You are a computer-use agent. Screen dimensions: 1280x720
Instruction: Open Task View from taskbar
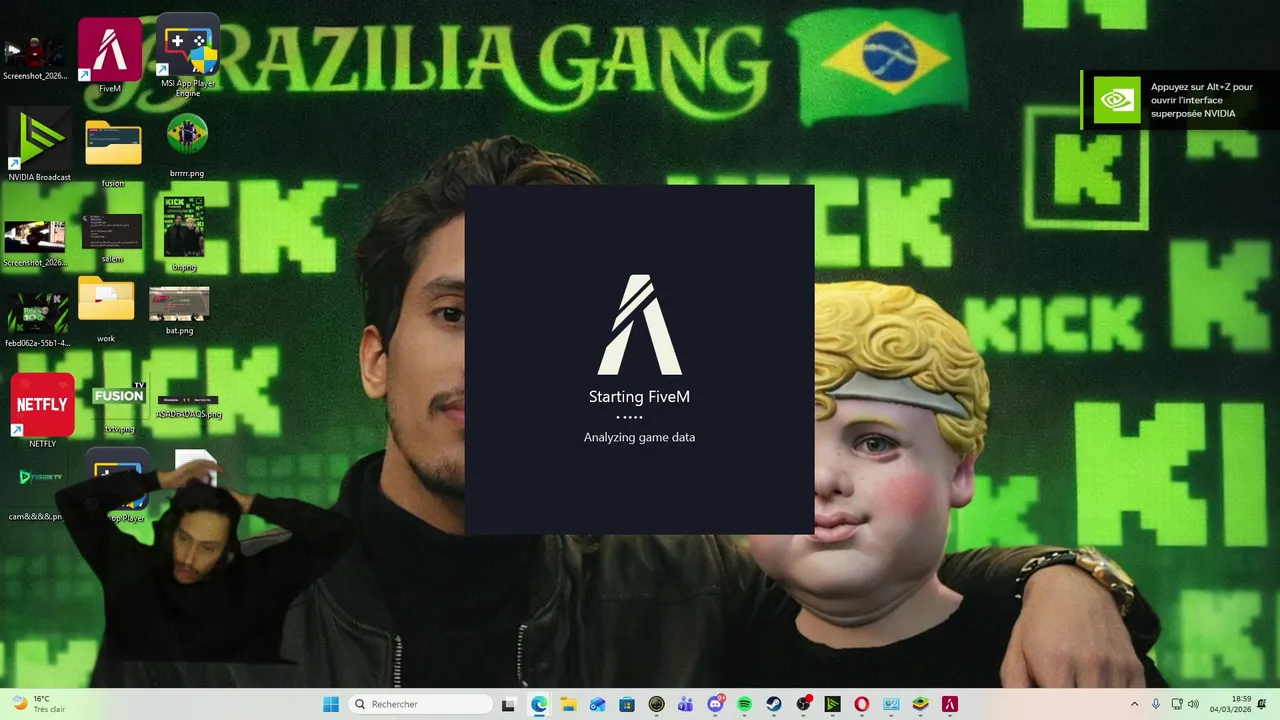508,704
